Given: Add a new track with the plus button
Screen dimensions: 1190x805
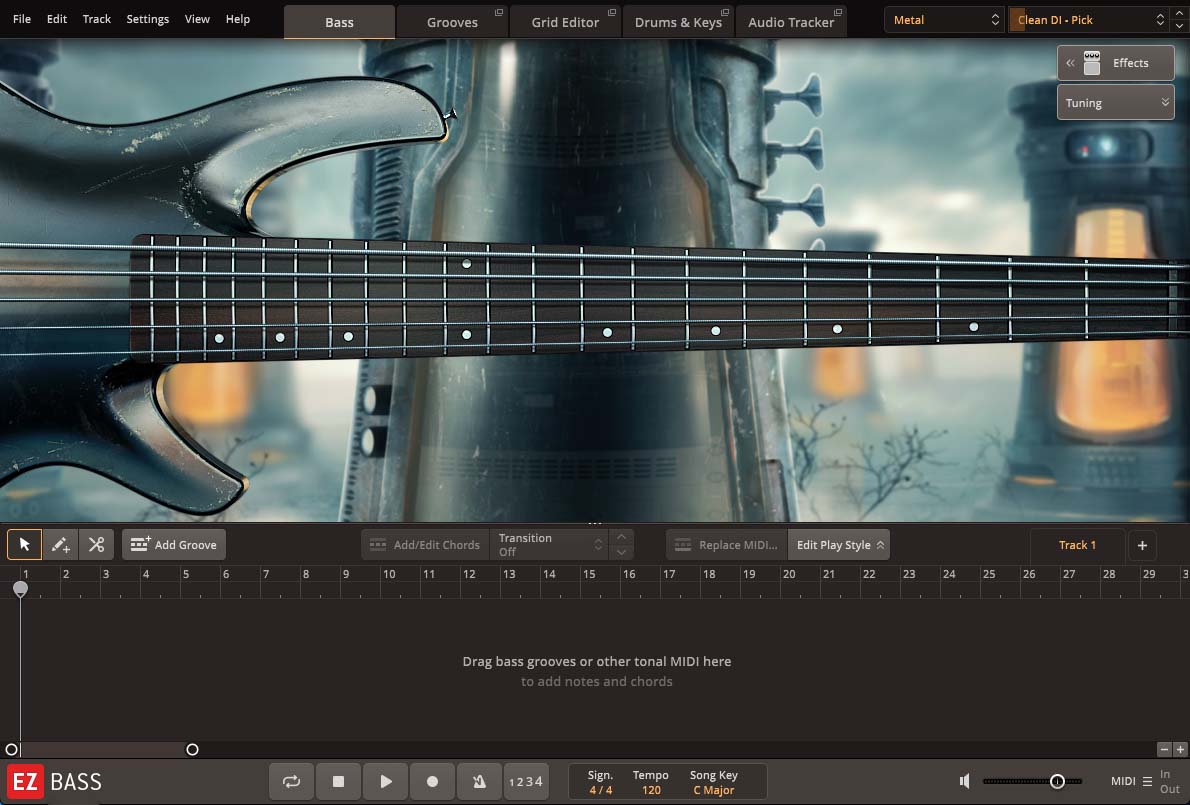Looking at the screenshot, I should coord(1142,544).
